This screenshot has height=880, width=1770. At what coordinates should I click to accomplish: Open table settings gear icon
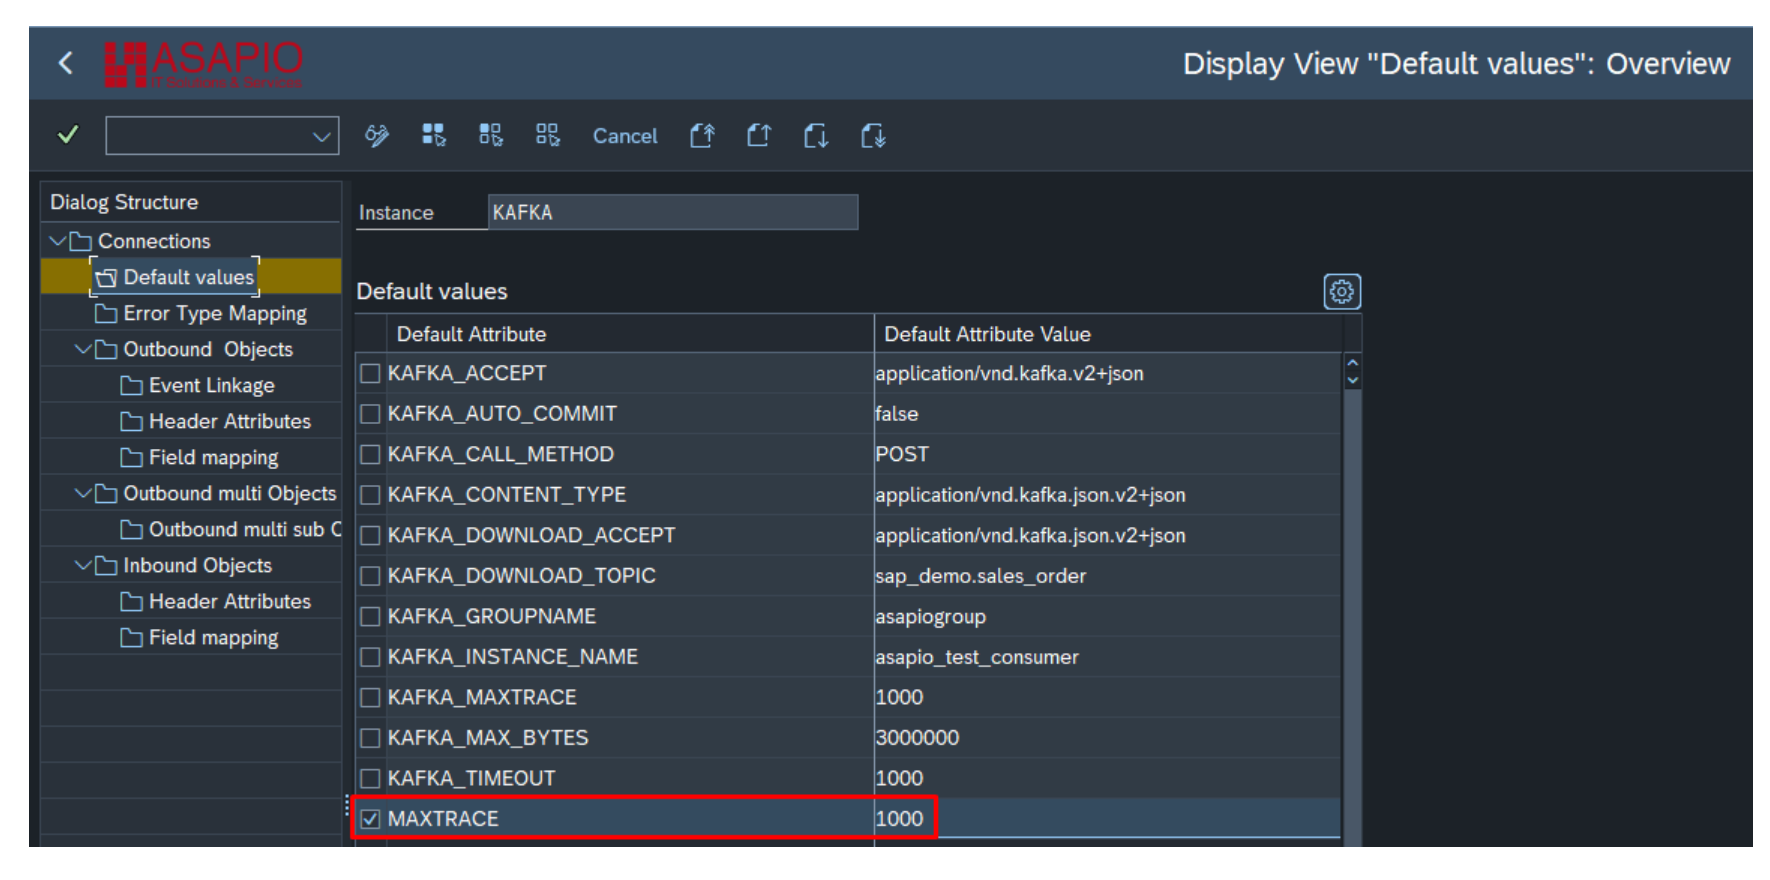tap(1342, 292)
